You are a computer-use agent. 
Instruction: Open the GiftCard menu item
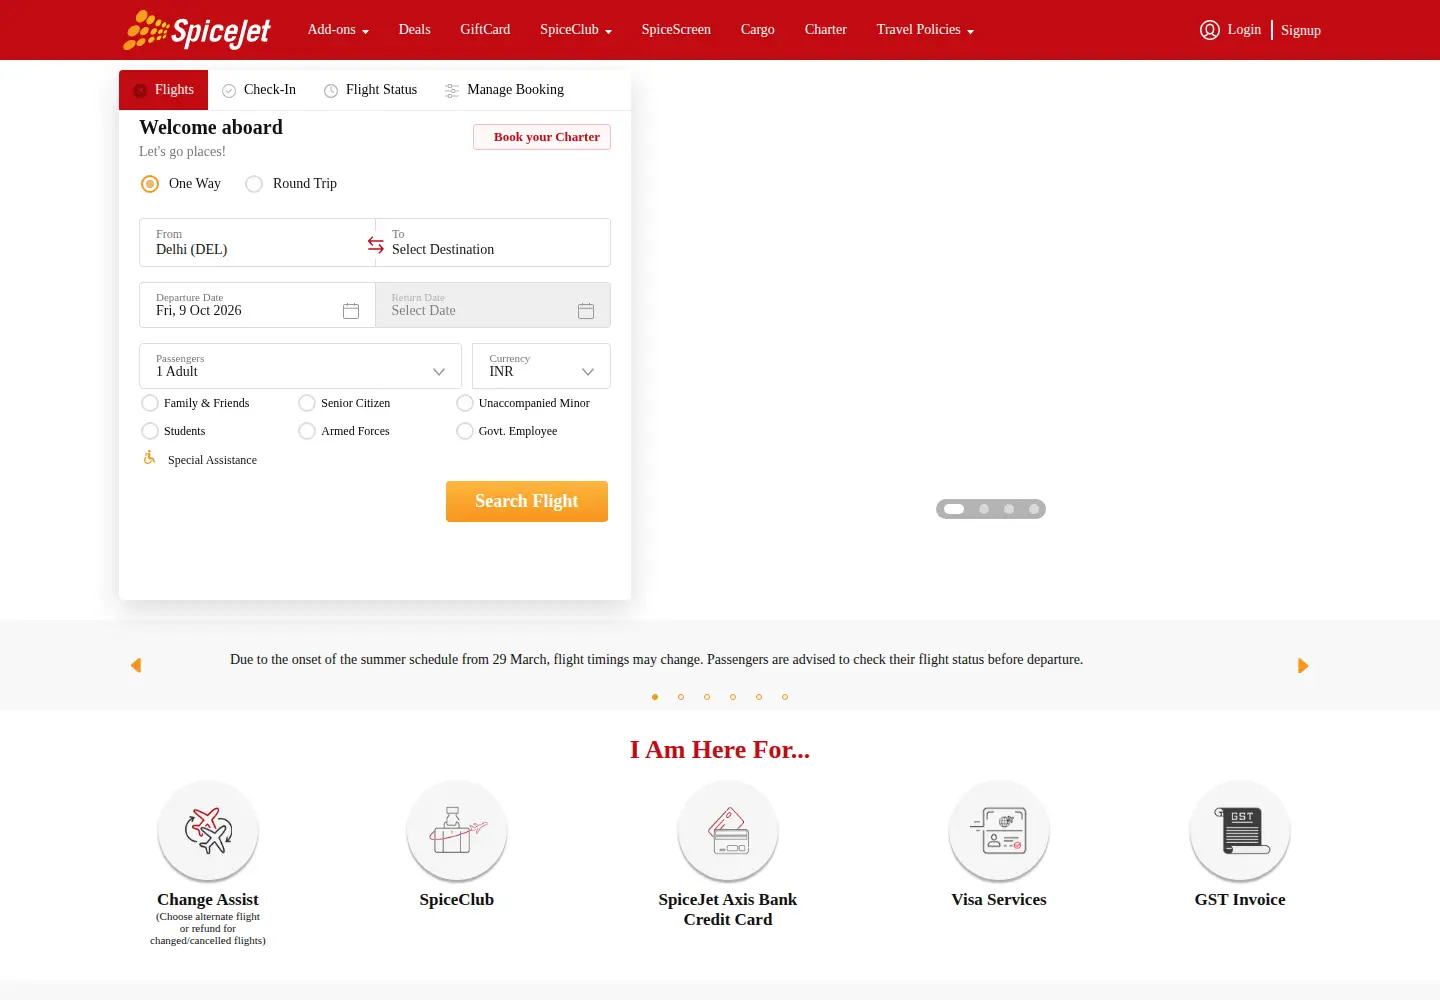point(485,30)
